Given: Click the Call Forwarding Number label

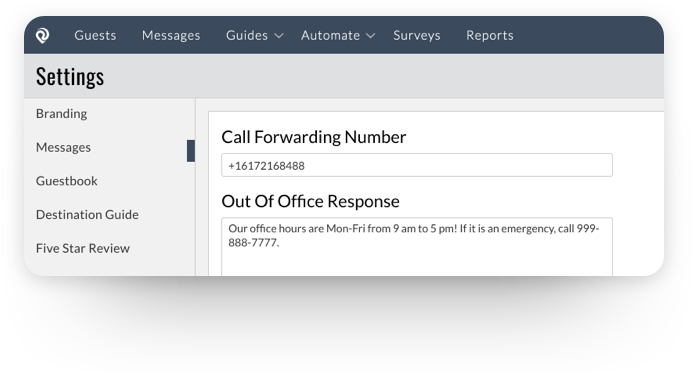Looking at the screenshot, I should 313,137.
